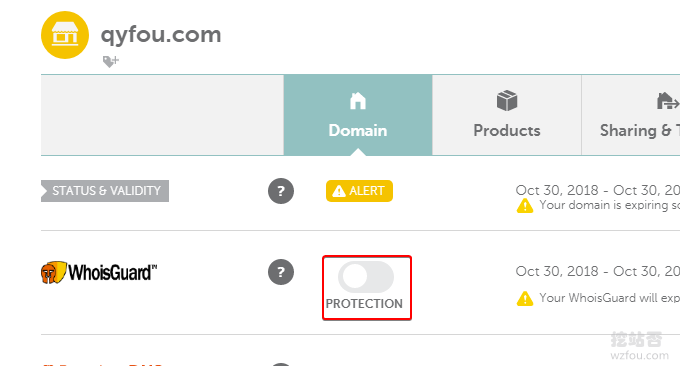Click the warning triangle beside WhoisGuard expiry notice

coord(525,298)
